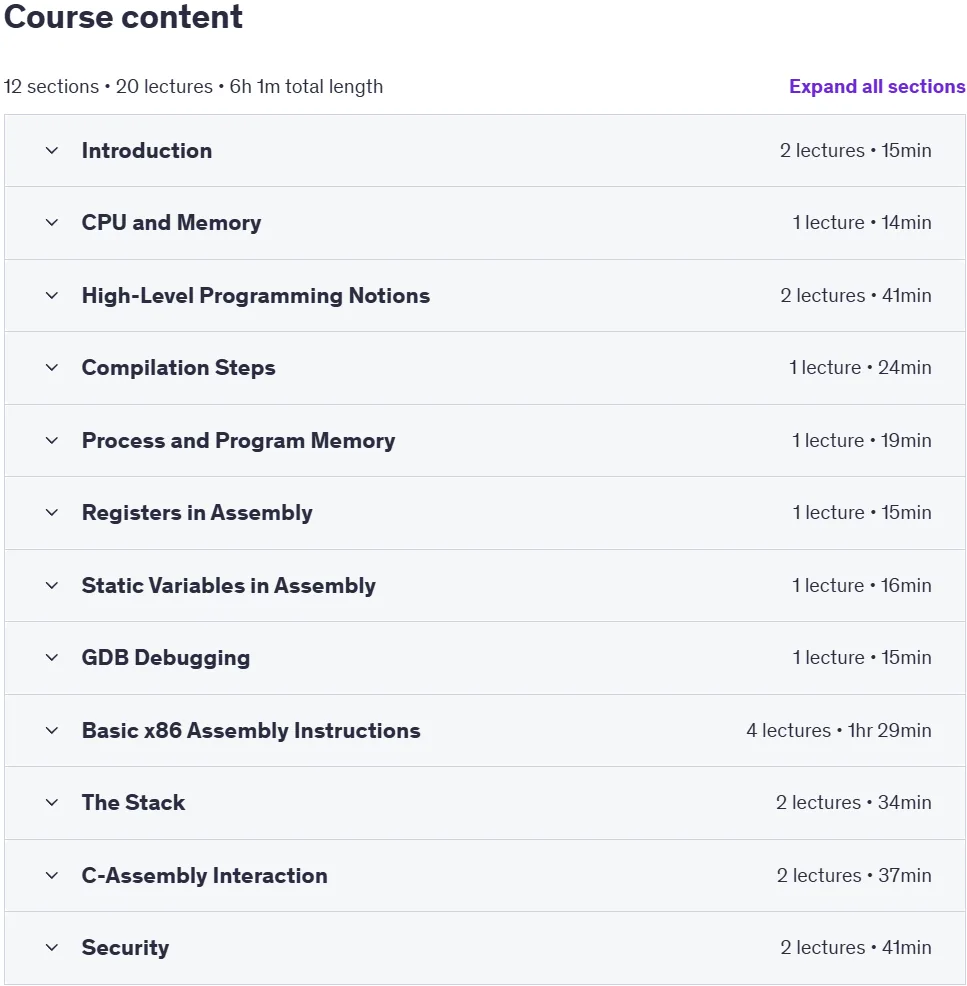This screenshot has width=967, height=986.
Task: Click chevron next to Registers in Assembly
Action: pos(52,513)
